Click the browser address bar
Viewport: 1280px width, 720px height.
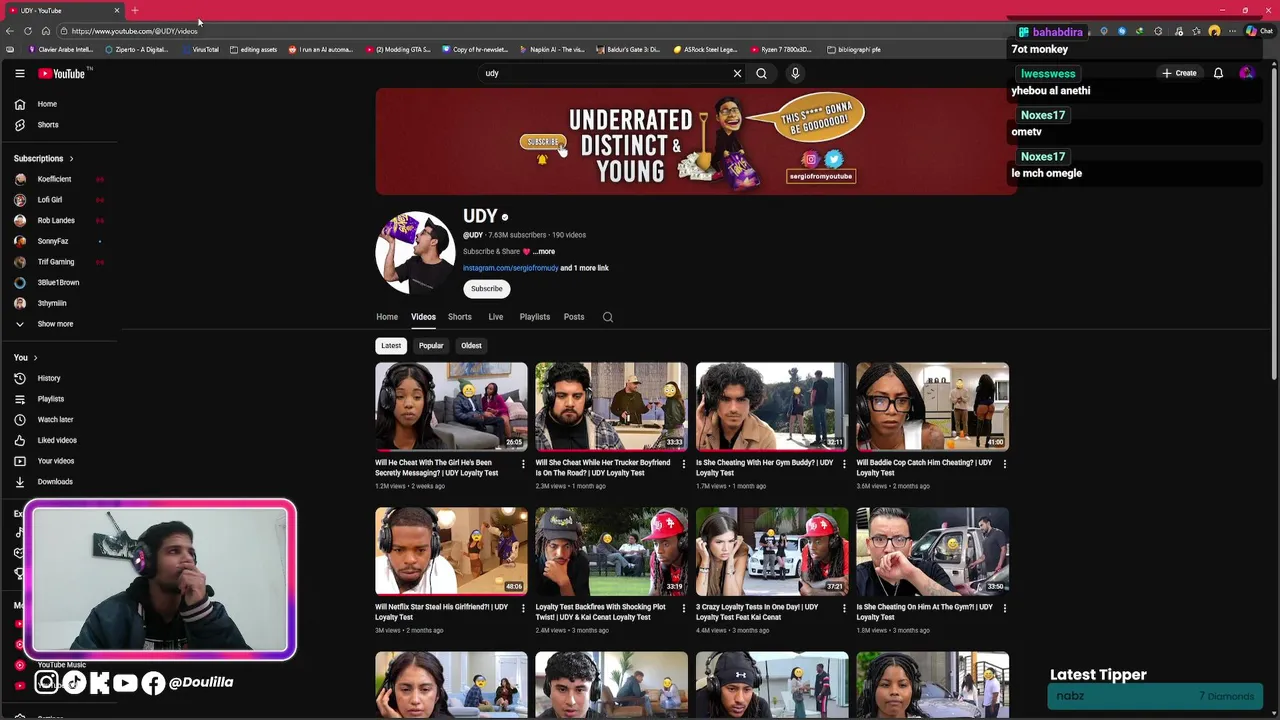coord(530,31)
